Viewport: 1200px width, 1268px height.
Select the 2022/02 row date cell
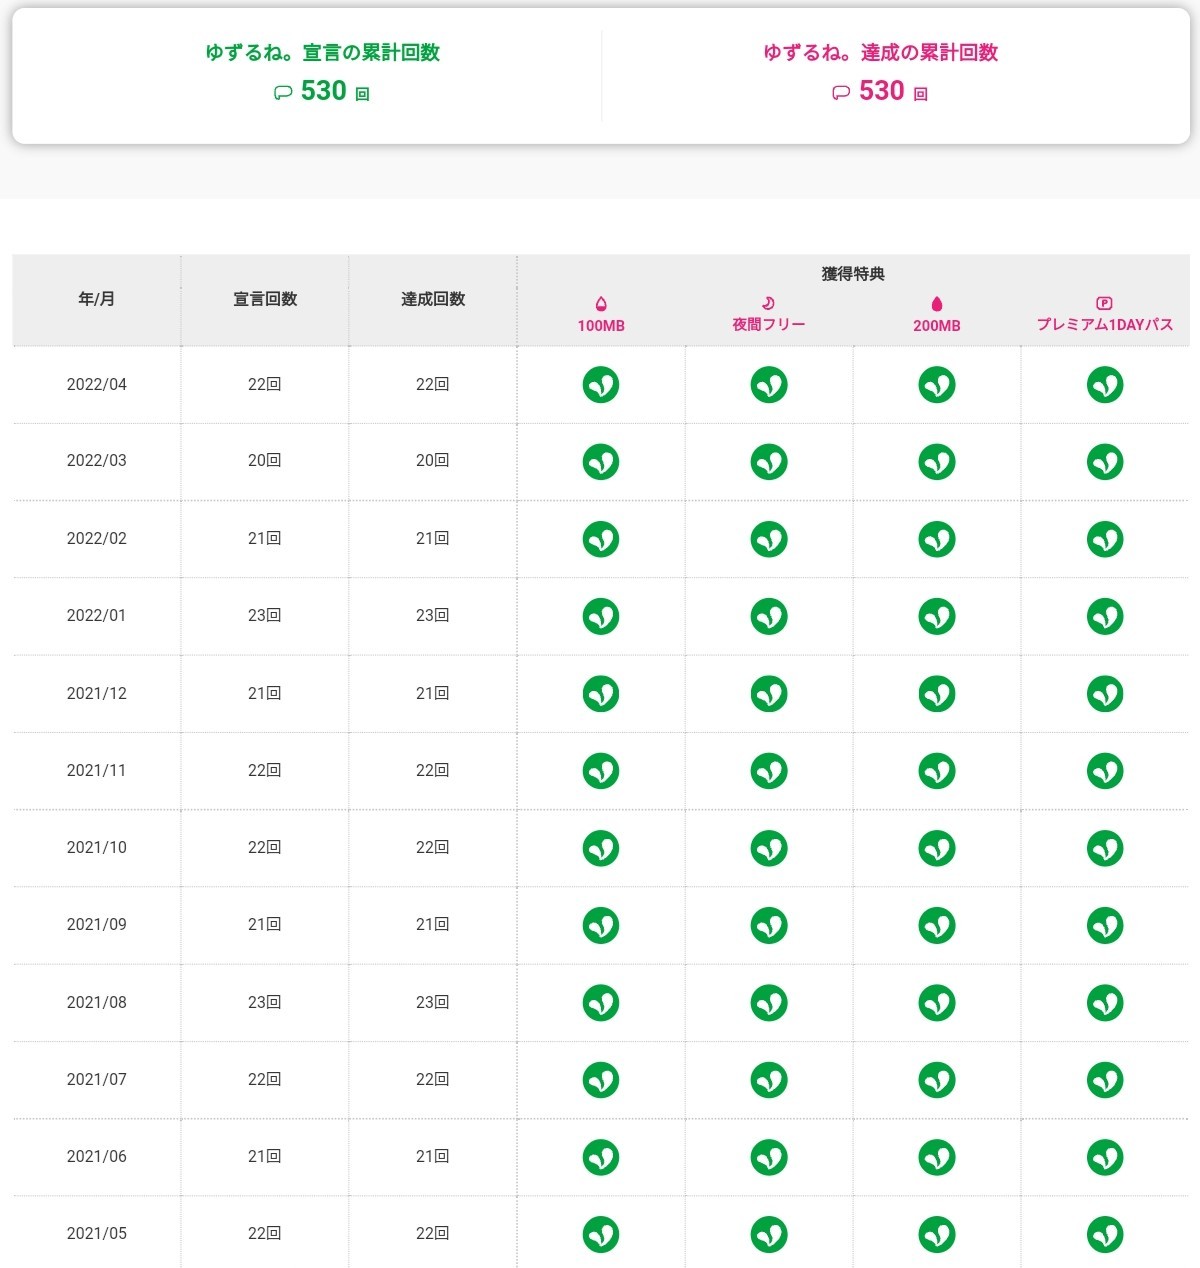97,538
